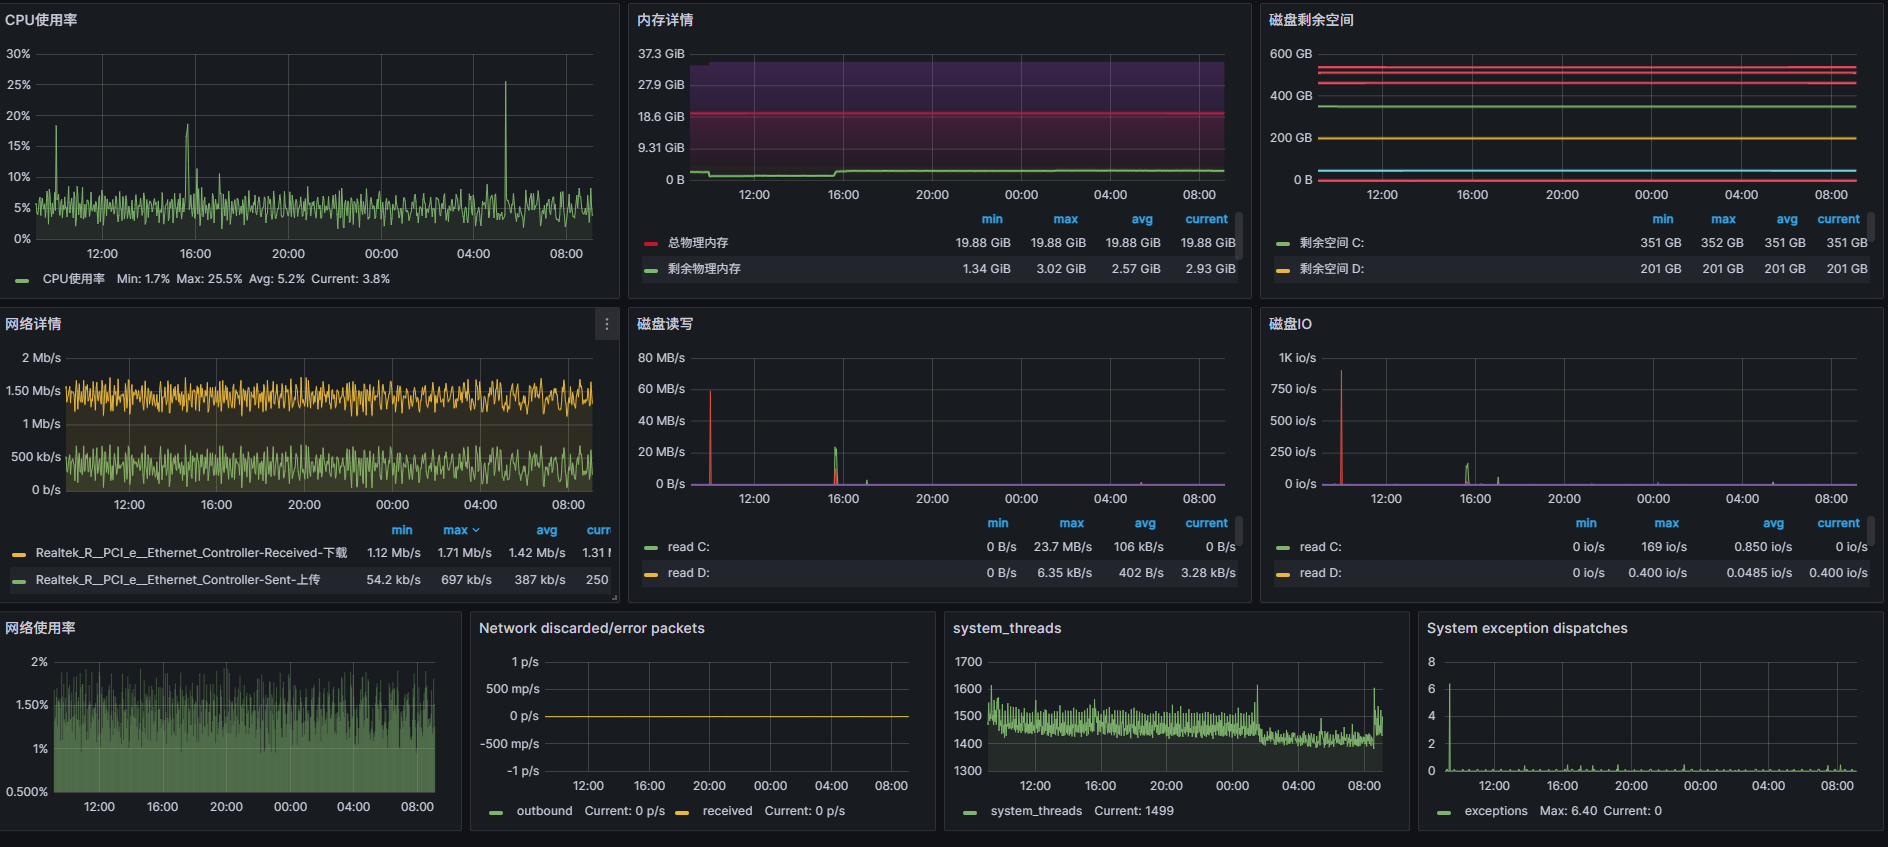Image resolution: width=1888 pixels, height=847 pixels.
Task: Sort 内存详情 legend by avg column
Action: (x=1142, y=219)
